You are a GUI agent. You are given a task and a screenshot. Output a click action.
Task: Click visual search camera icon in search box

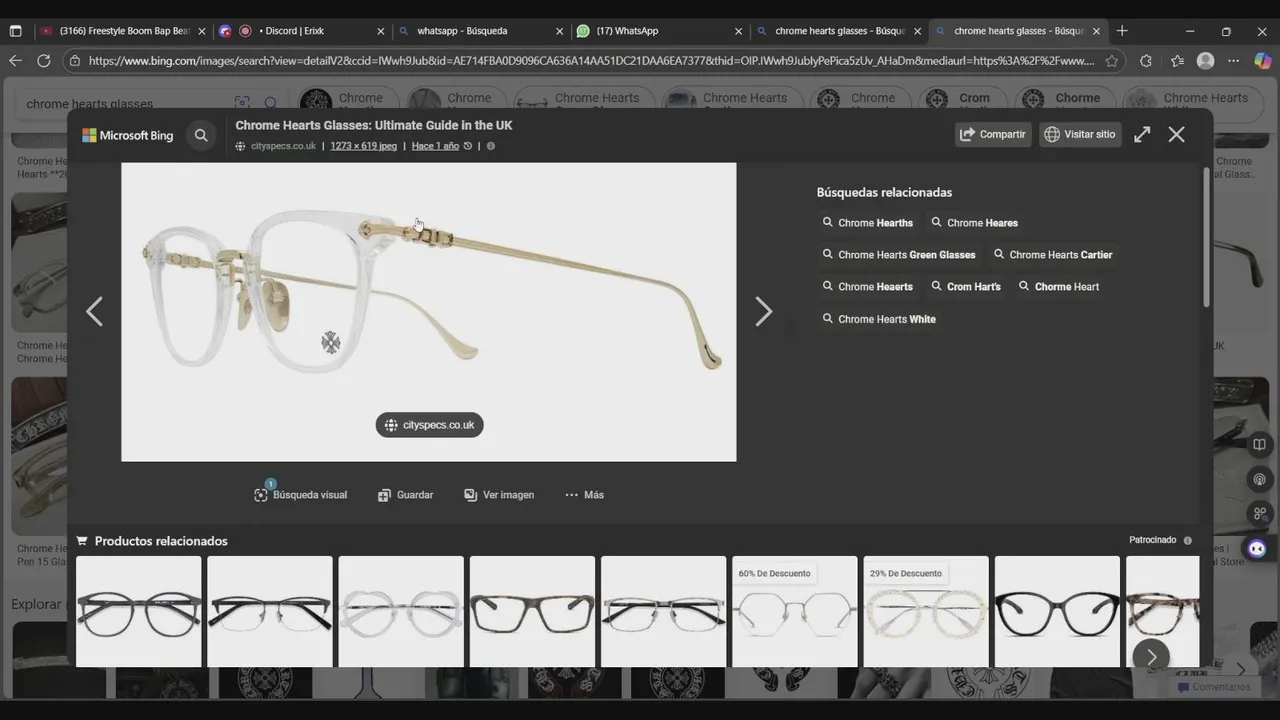coord(242,103)
